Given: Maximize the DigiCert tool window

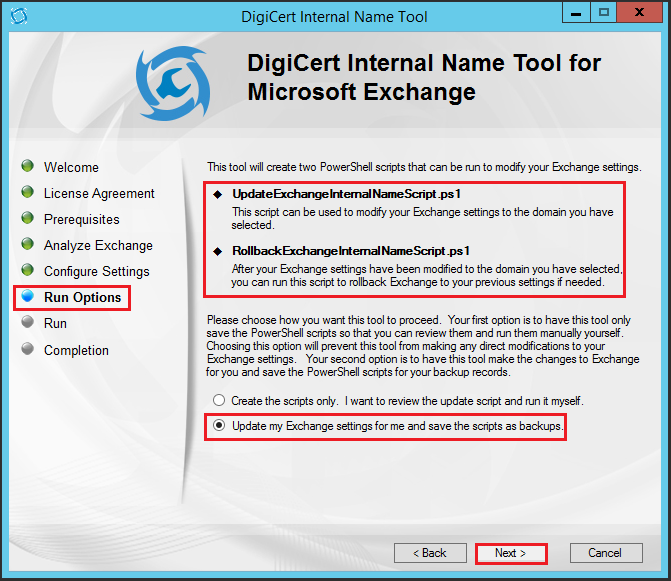Looking at the screenshot, I should tap(604, 14).
